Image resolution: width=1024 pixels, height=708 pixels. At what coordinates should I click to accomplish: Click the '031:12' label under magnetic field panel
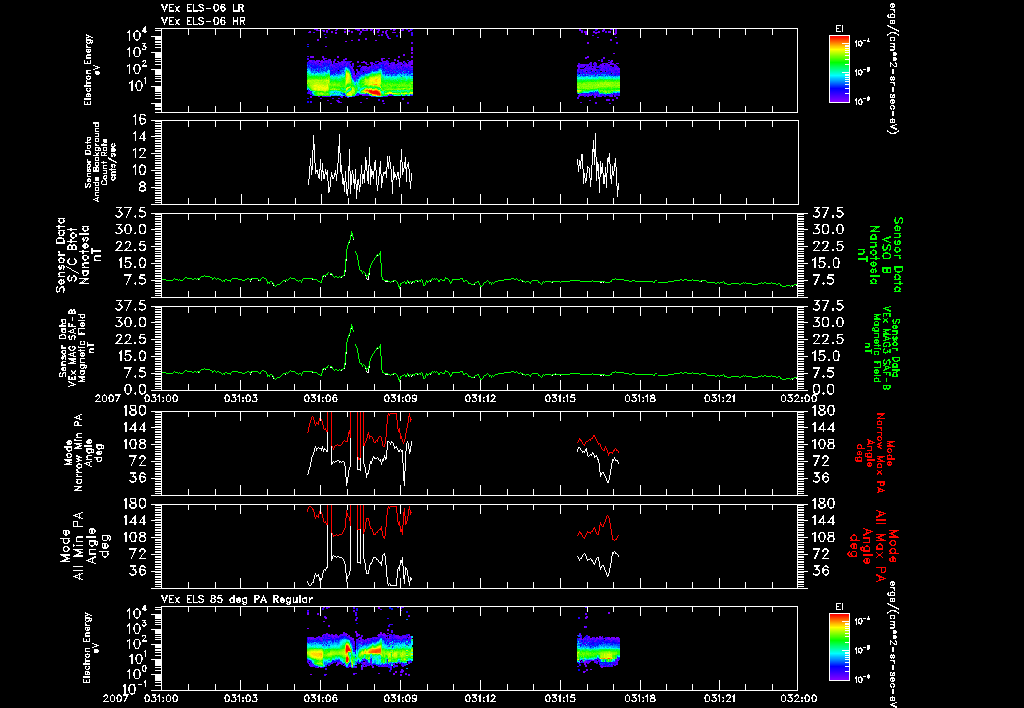(x=481, y=398)
